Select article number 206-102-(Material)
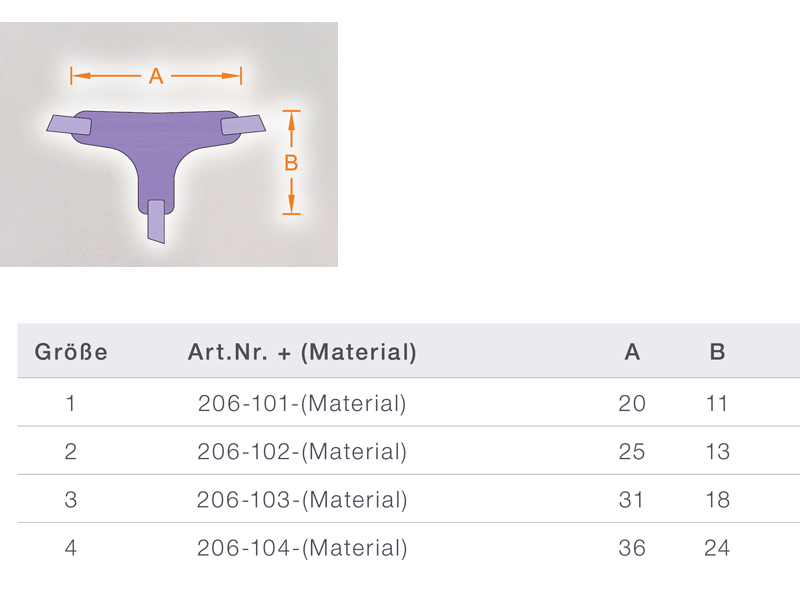Image resolution: width=800 pixels, height=600 pixels. click(x=302, y=452)
